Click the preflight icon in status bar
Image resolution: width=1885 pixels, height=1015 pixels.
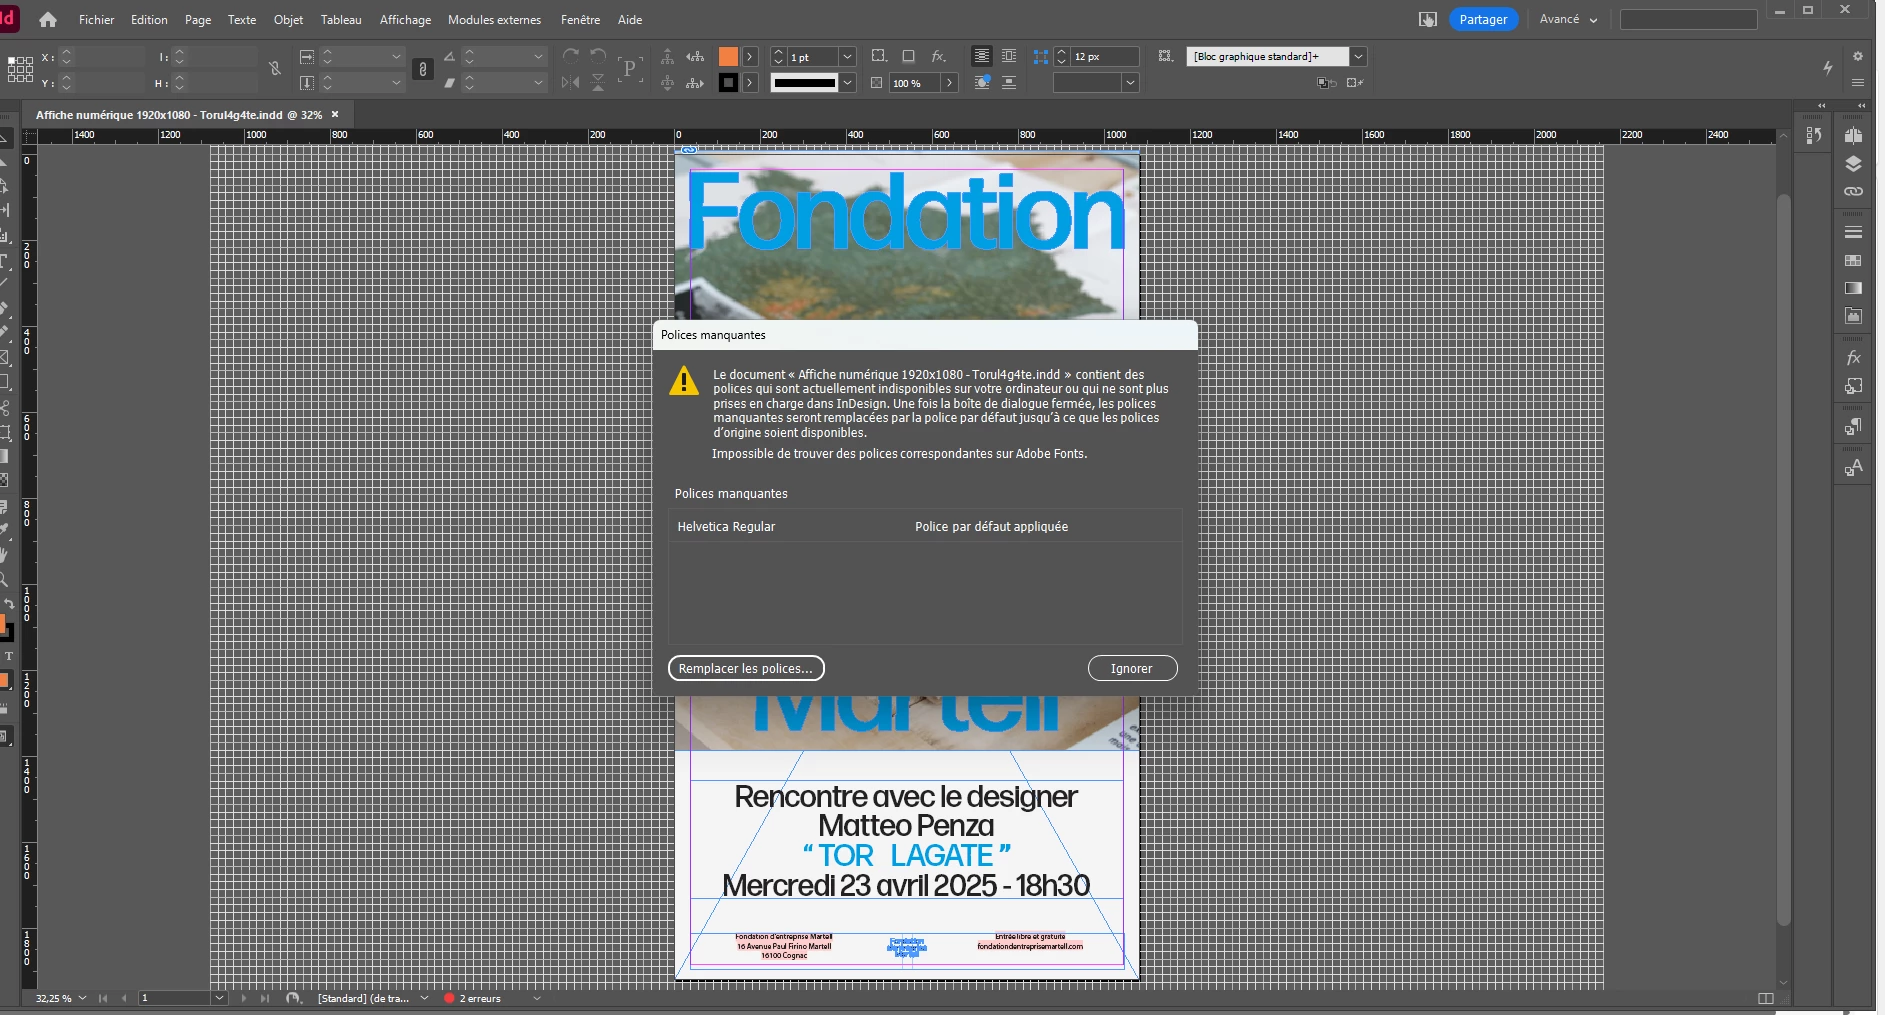293,998
